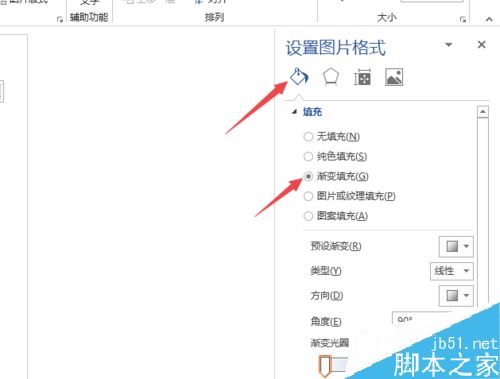Click the 预设渐变(R) label
Image resolution: width=500 pixels, height=379 pixels.
tap(336, 246)
